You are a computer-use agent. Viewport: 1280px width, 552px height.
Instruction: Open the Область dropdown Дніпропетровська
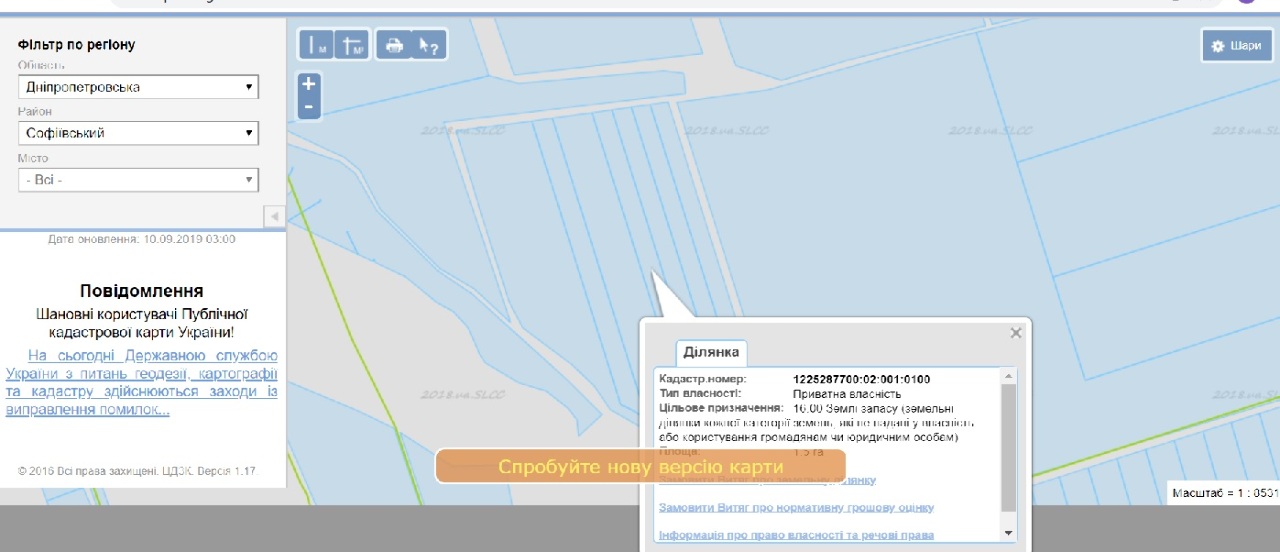point(138,87)
